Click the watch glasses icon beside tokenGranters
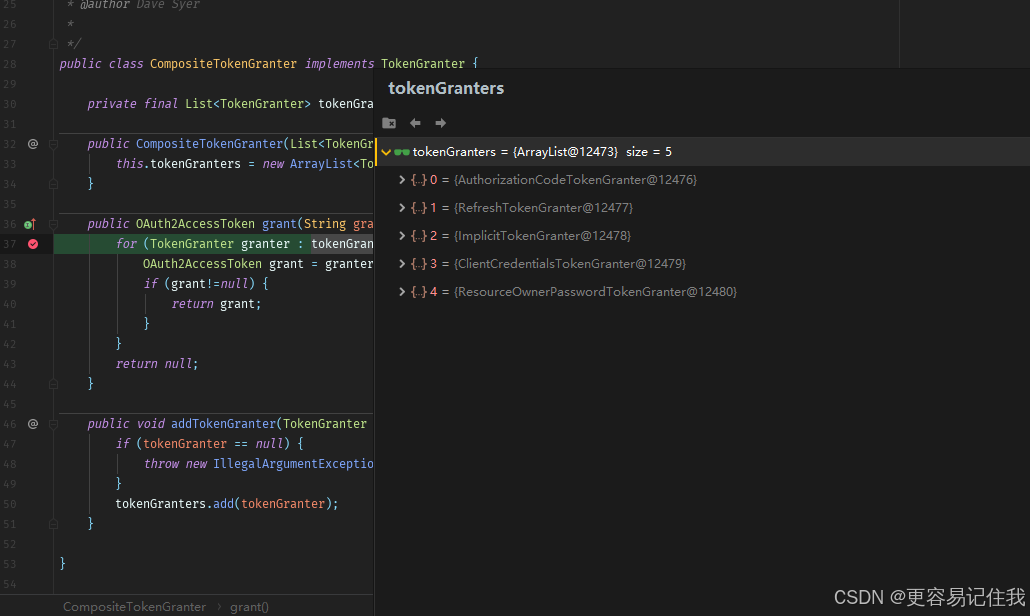Viewport: 1030px width, 616px height. point(402,152)
